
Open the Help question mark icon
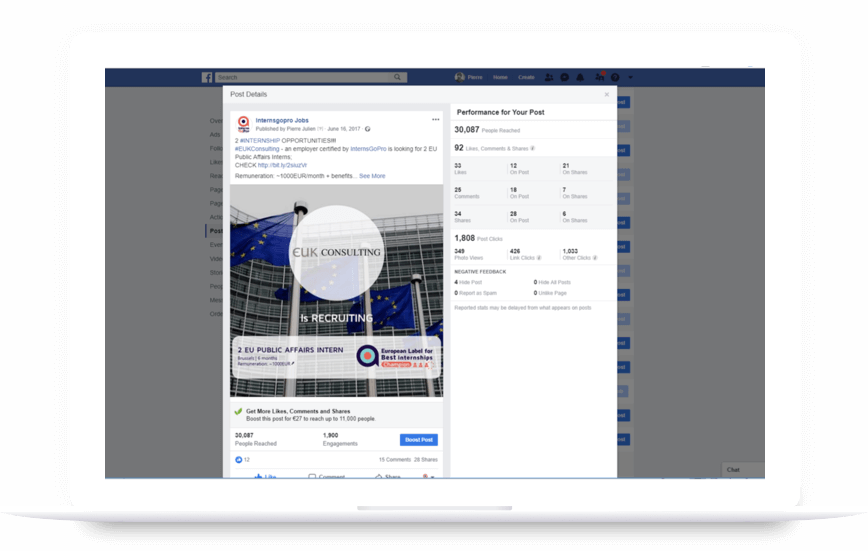pos(615,78)
